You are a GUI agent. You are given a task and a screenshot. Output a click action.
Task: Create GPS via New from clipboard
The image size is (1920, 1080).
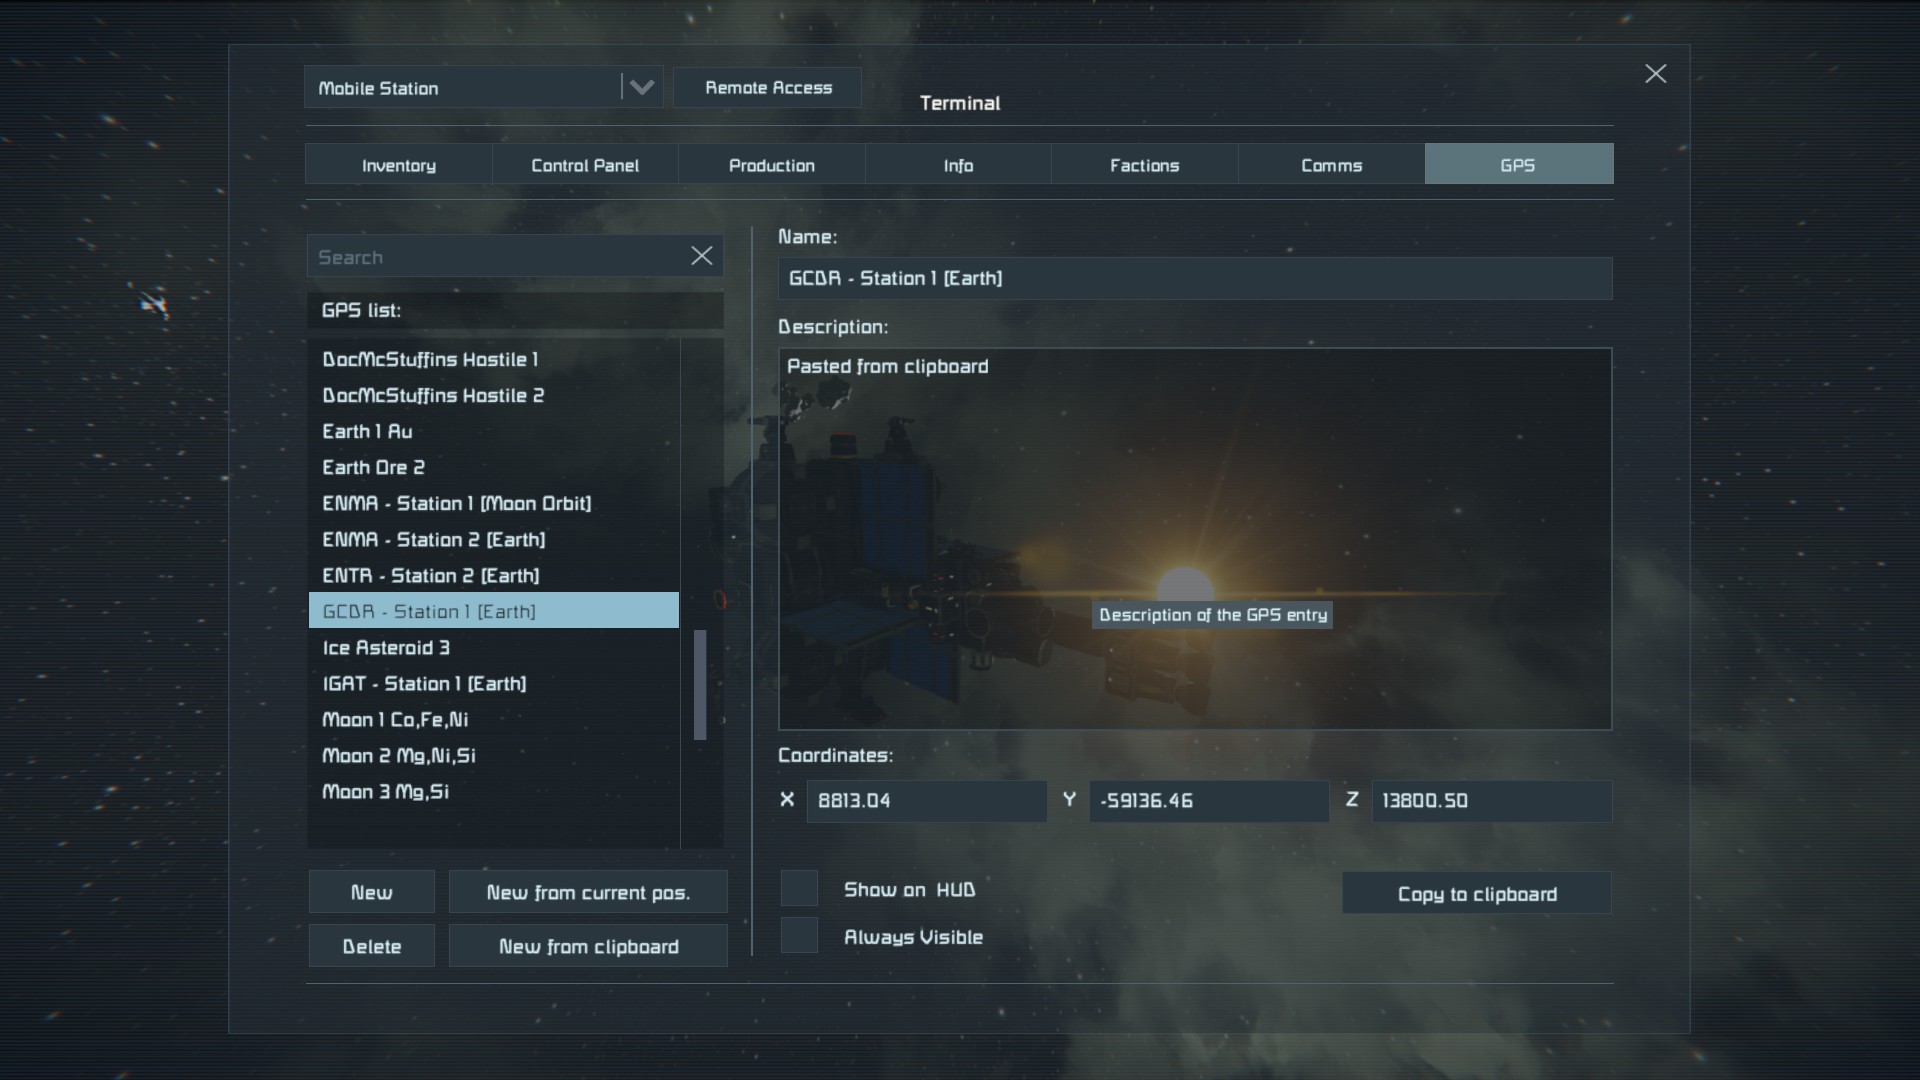(x=588, y=946)
